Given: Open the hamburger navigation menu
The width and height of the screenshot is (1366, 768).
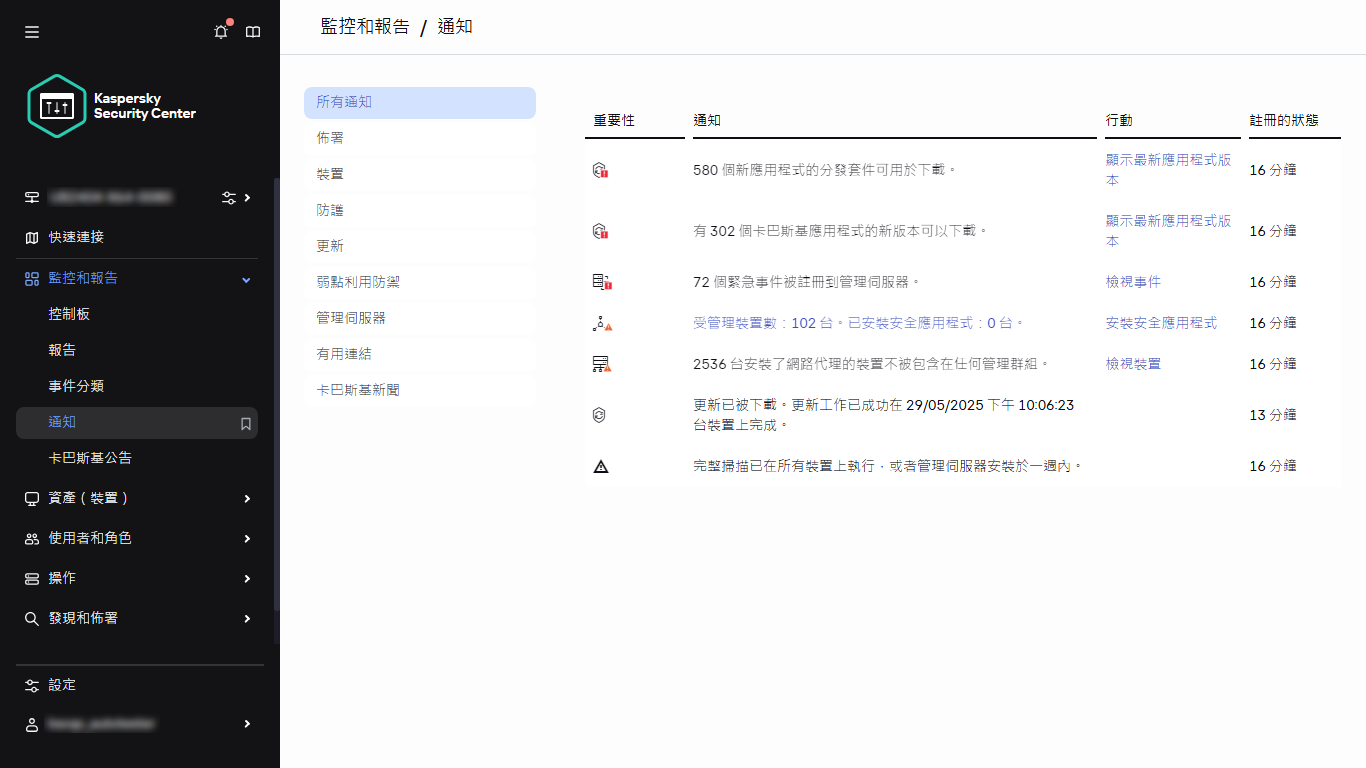Looking at the screenshot, I should pos(31,31).
